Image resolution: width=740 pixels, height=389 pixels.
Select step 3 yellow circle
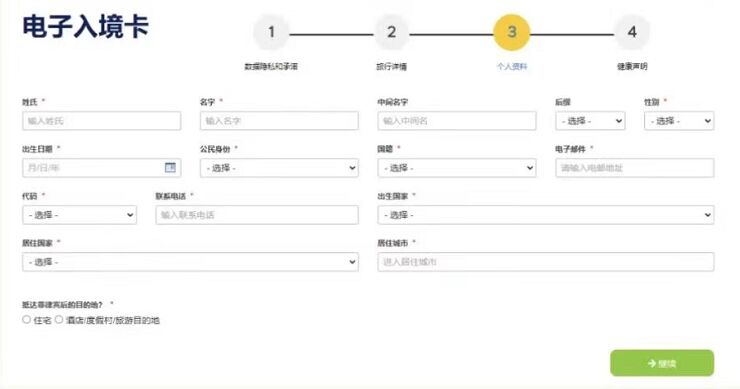coord(512,32)
